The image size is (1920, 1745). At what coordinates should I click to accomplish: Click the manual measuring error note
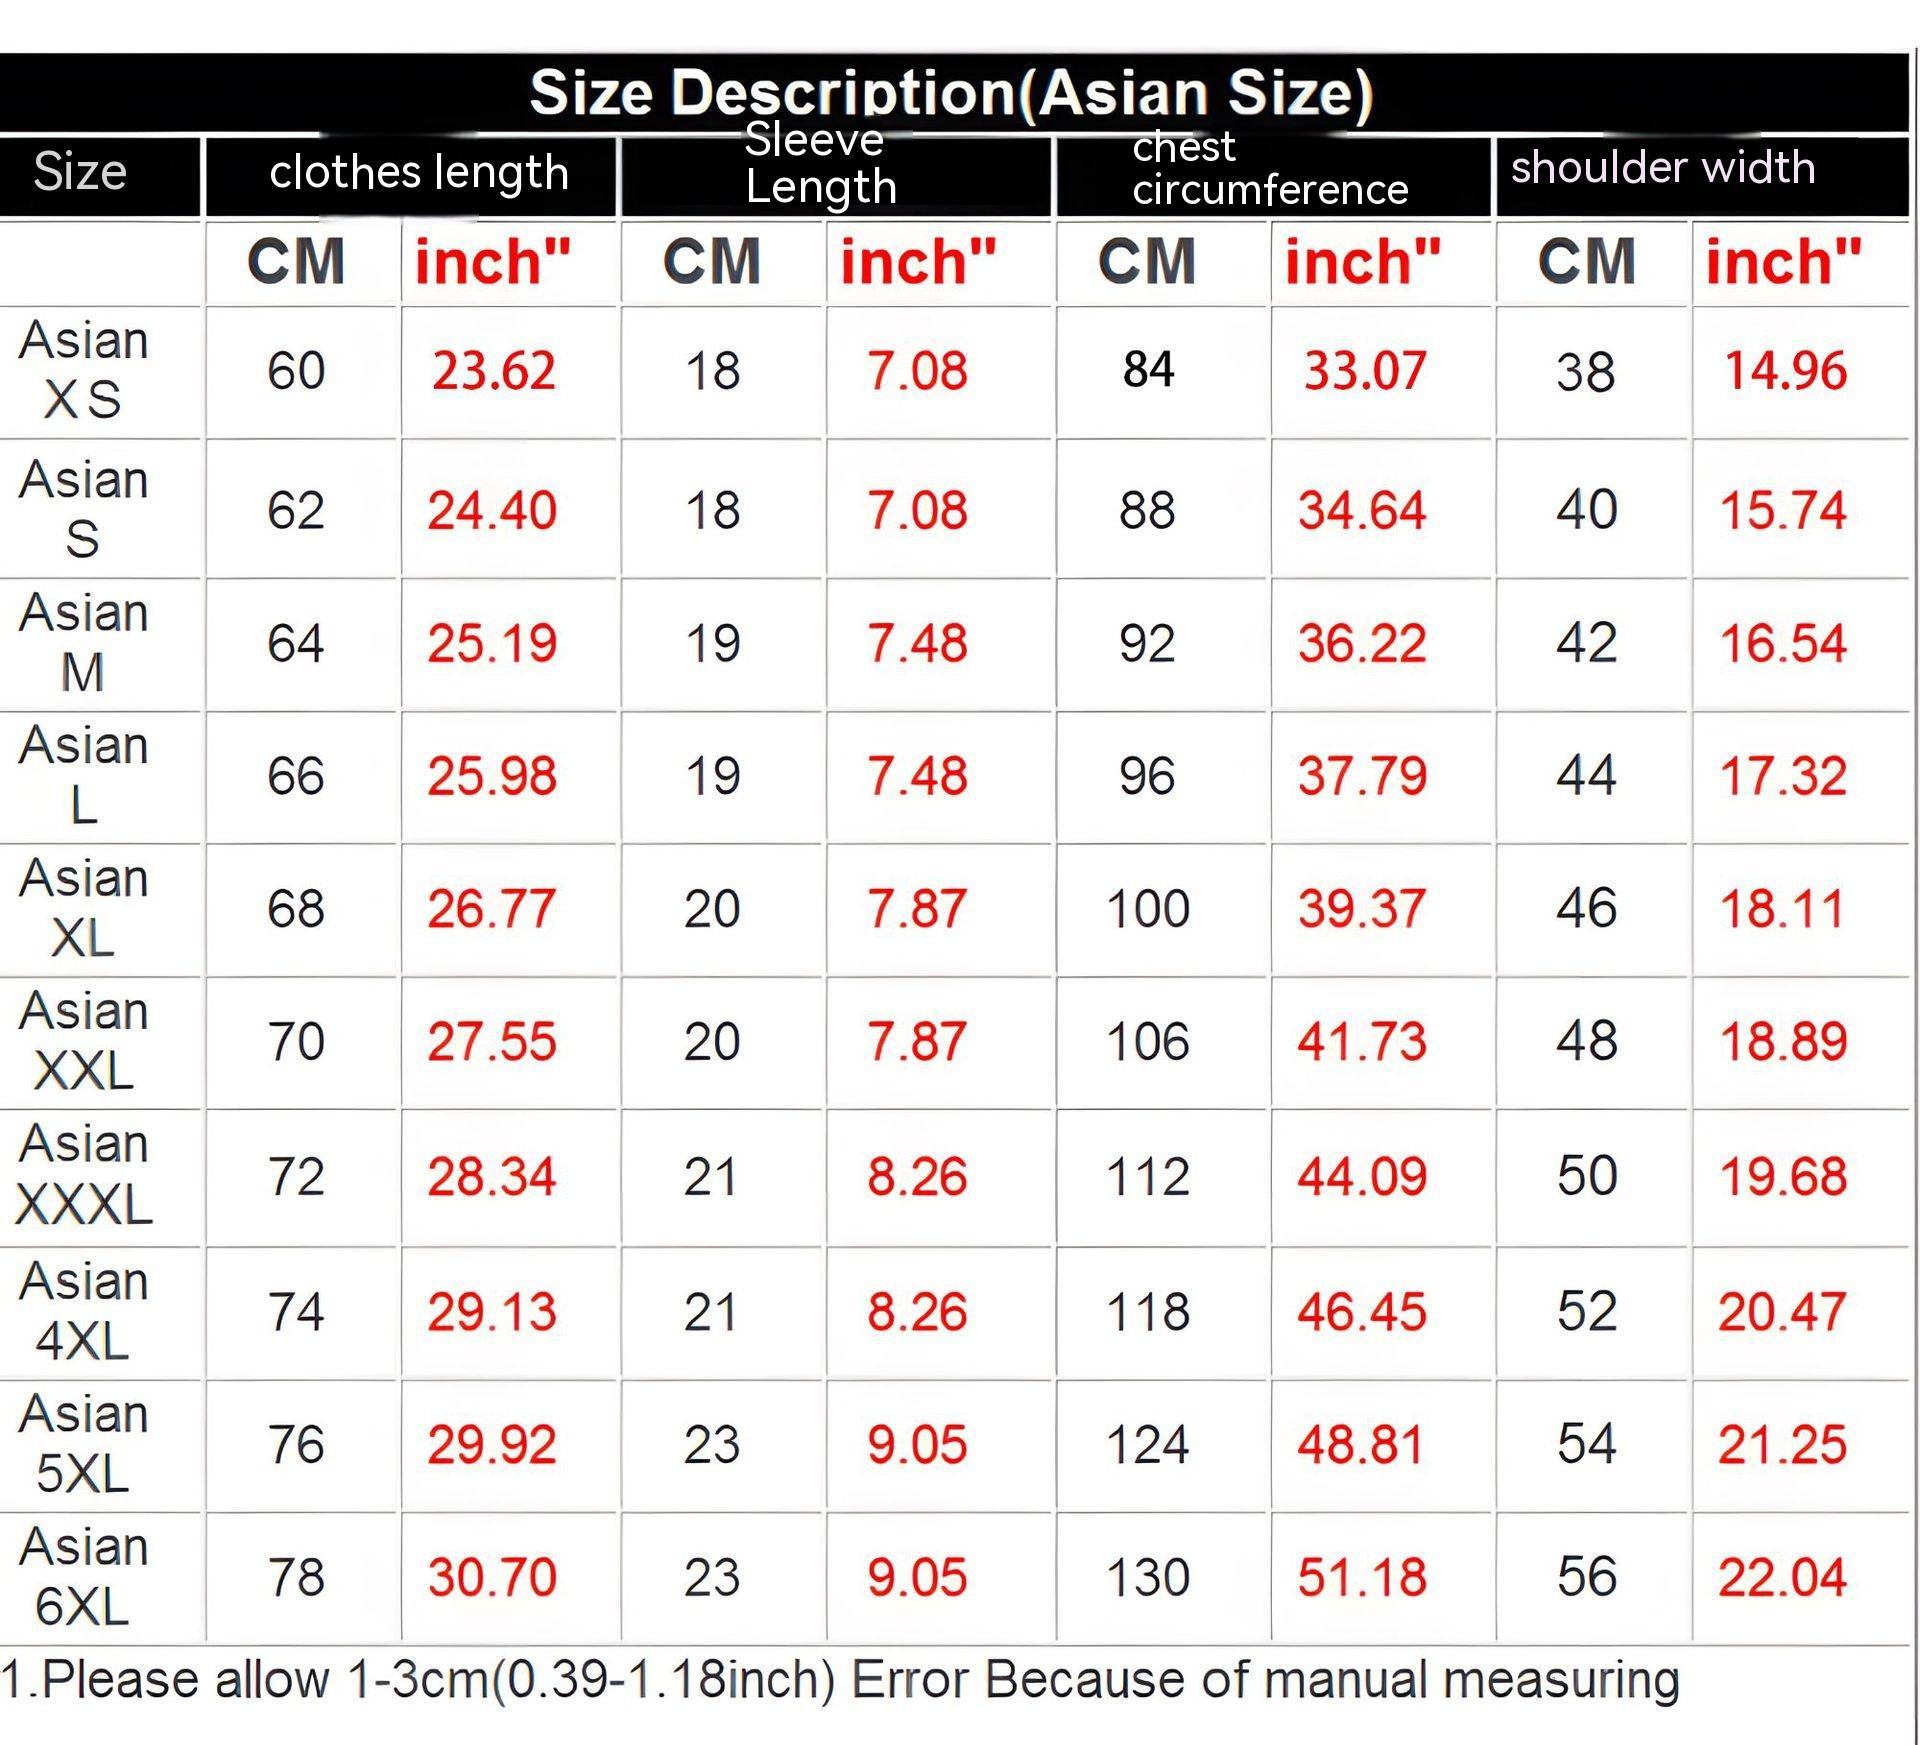840,1680
